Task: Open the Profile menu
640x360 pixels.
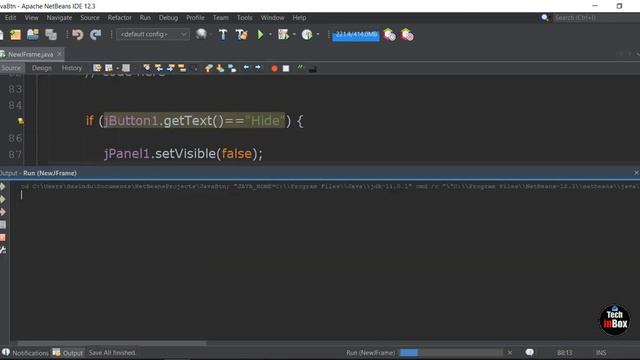Action: (195, 18)
